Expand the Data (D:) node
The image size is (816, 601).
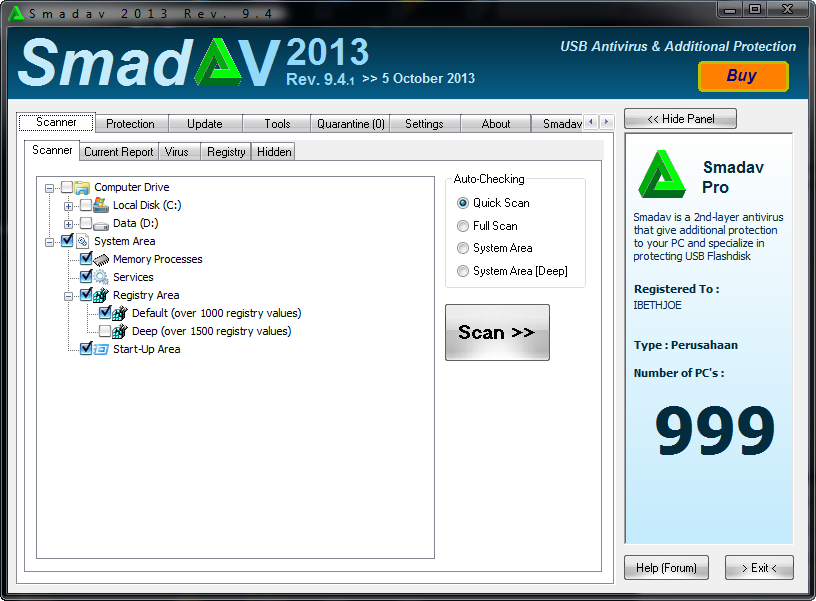(68, 224)
